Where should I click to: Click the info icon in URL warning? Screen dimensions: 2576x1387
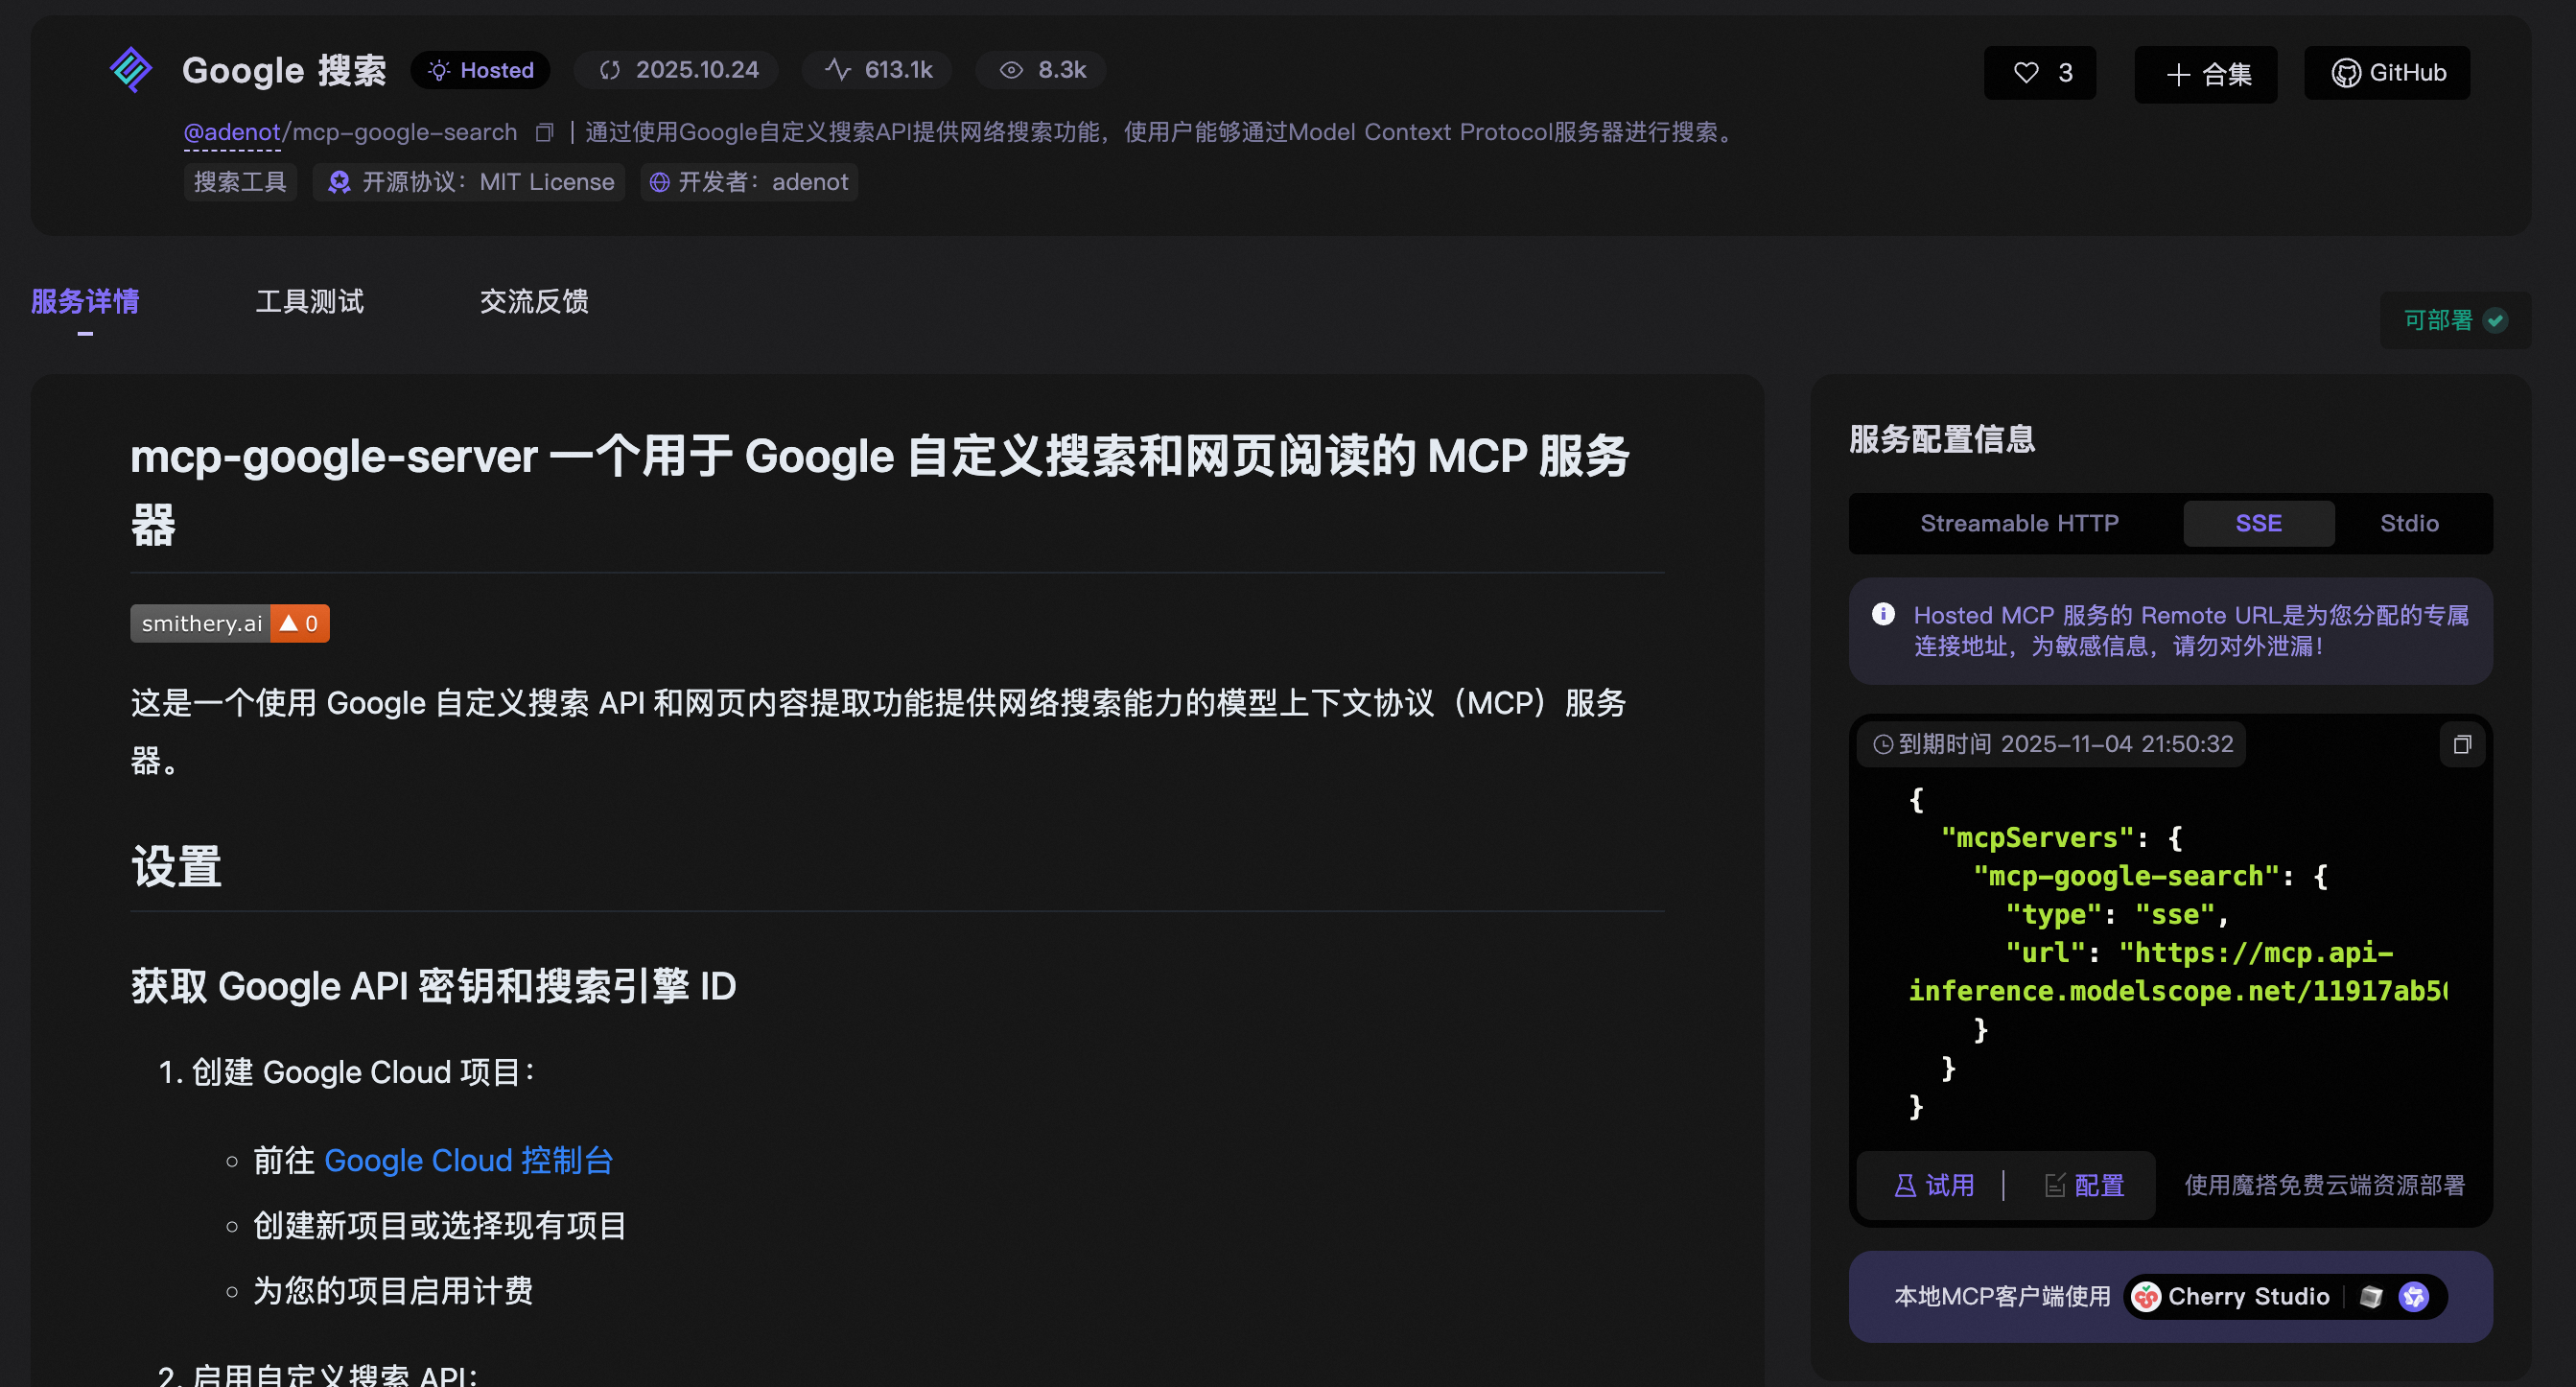pos(1883,614)
